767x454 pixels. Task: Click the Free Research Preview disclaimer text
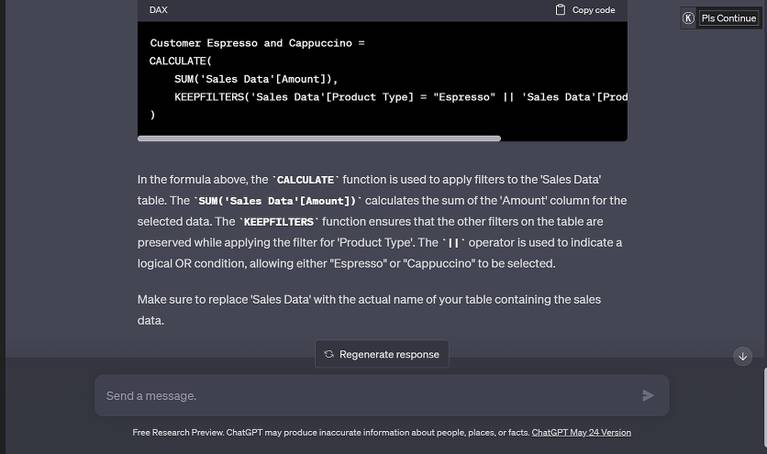[330, 432]
